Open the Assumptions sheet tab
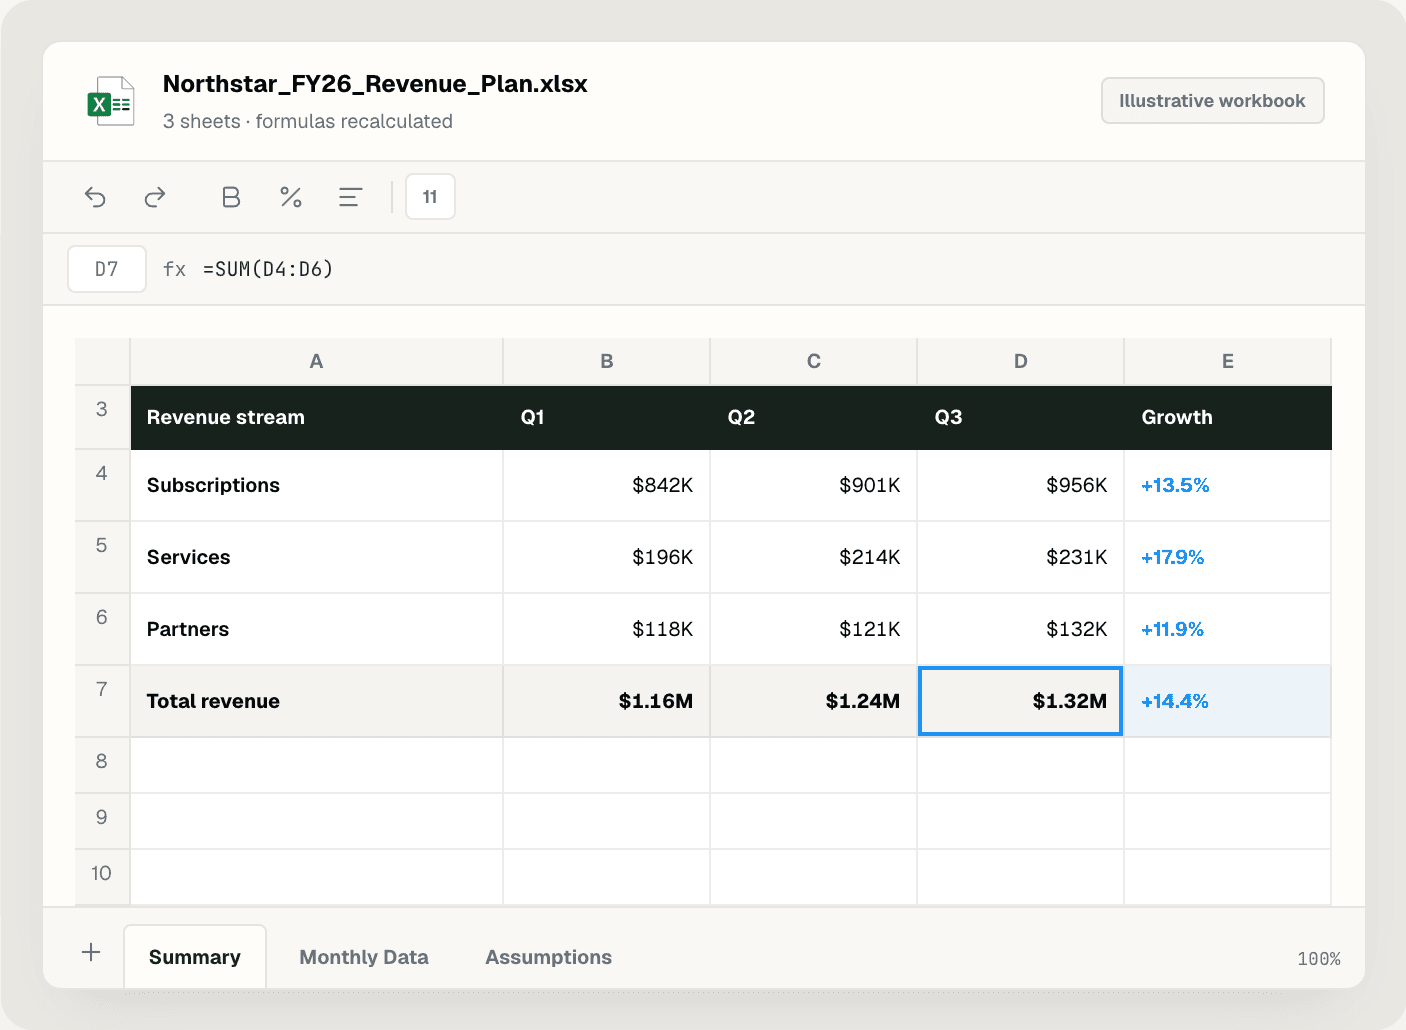 [548, 957]
